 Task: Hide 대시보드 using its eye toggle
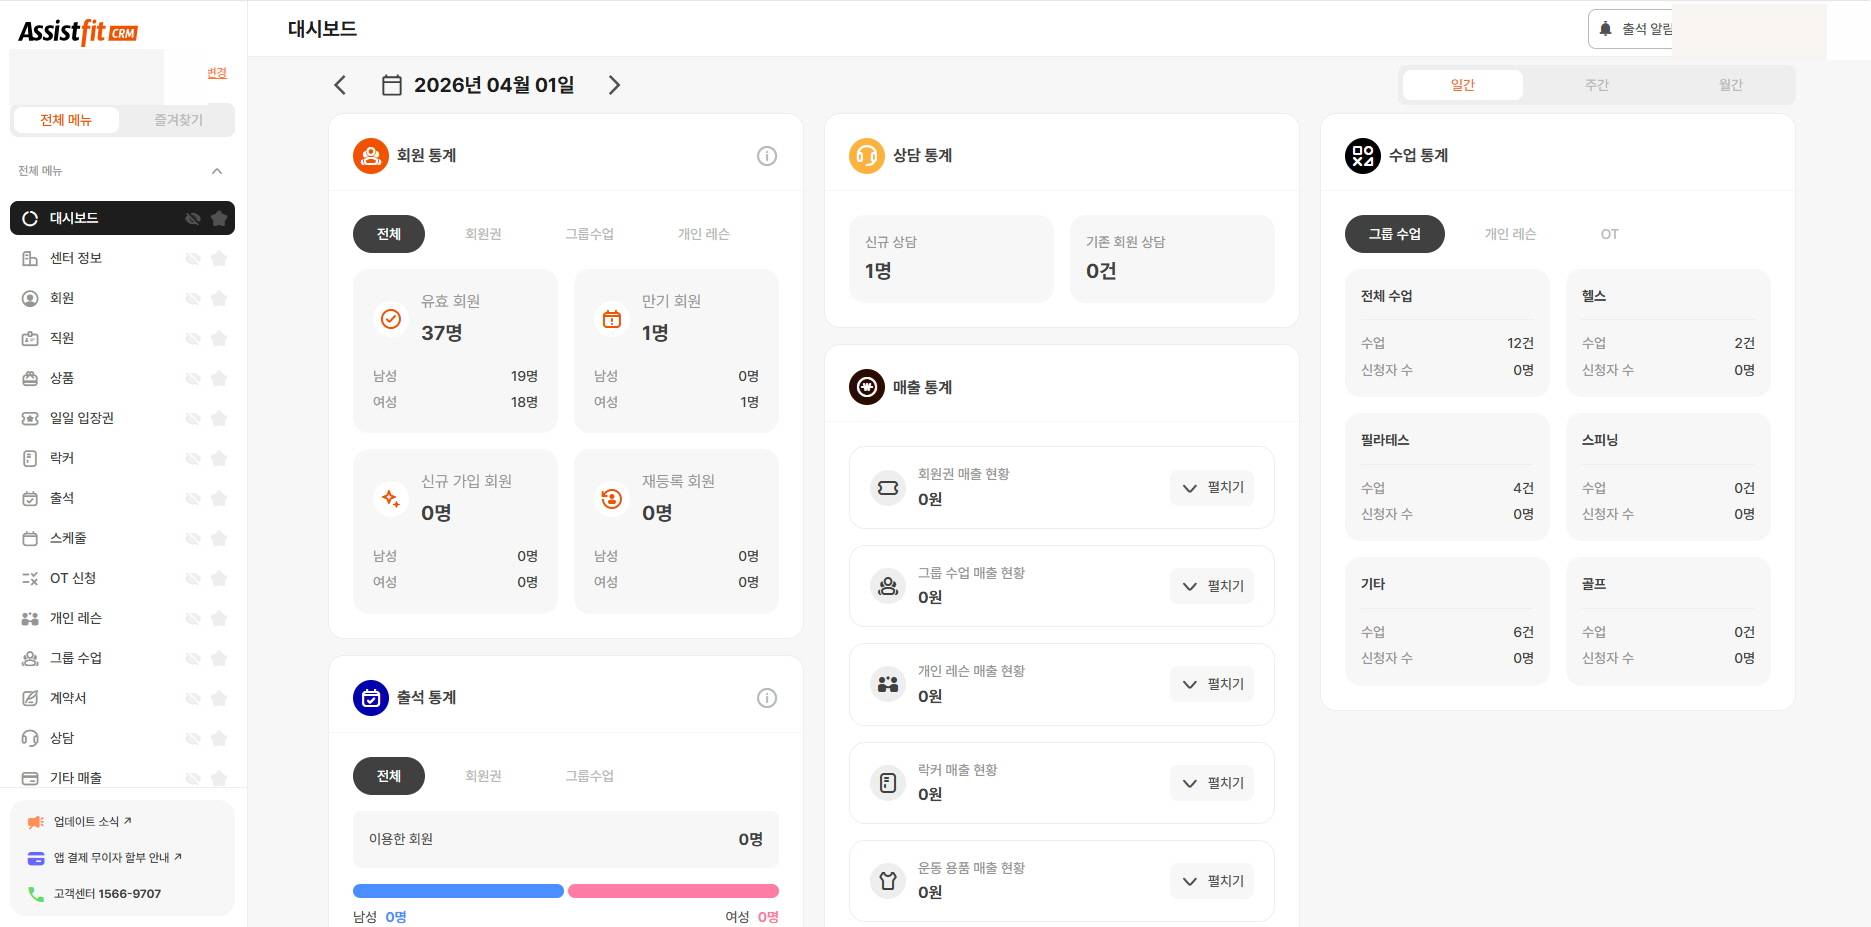192,217
